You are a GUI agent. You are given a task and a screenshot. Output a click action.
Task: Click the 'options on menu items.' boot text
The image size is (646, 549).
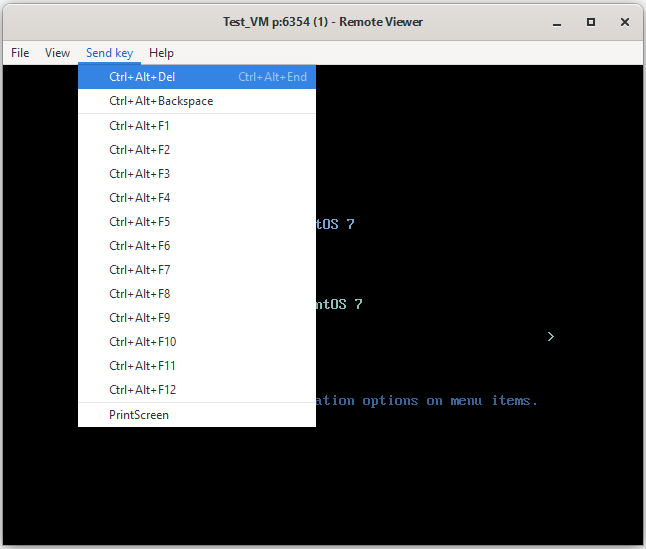coord(450,401)
